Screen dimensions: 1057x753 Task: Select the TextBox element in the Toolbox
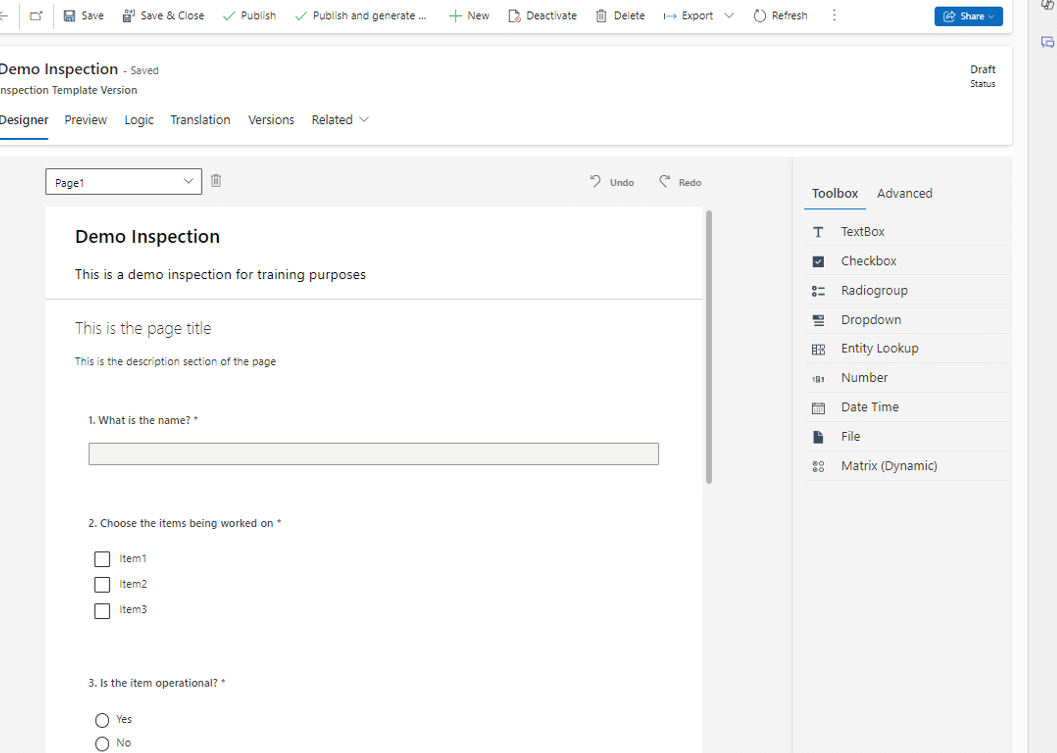(863, 231)
